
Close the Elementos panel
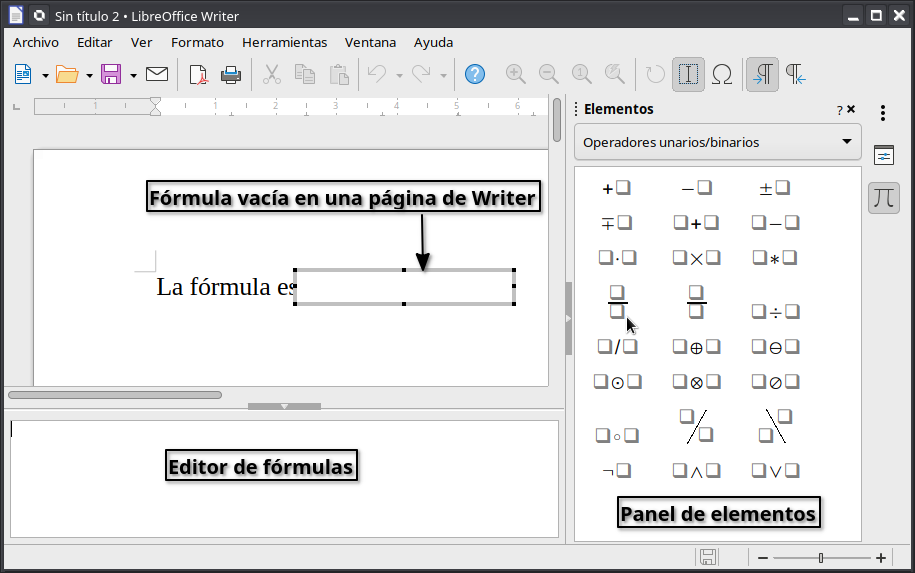[x=851, y=109]
